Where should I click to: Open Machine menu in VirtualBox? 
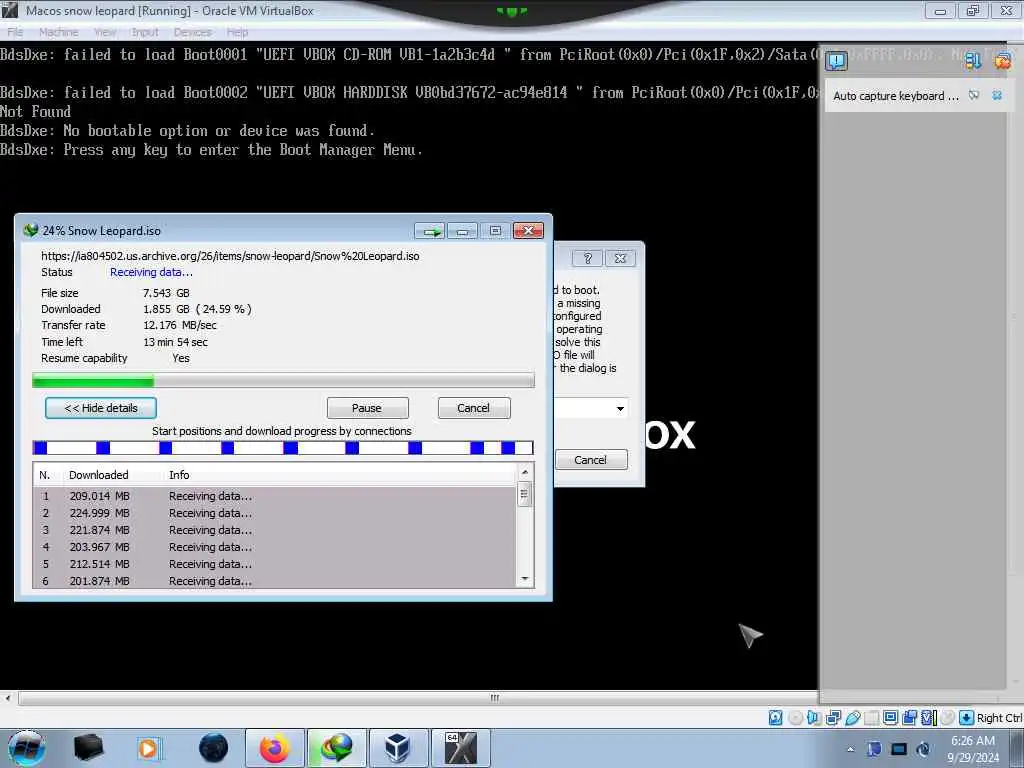click(59, 32)
